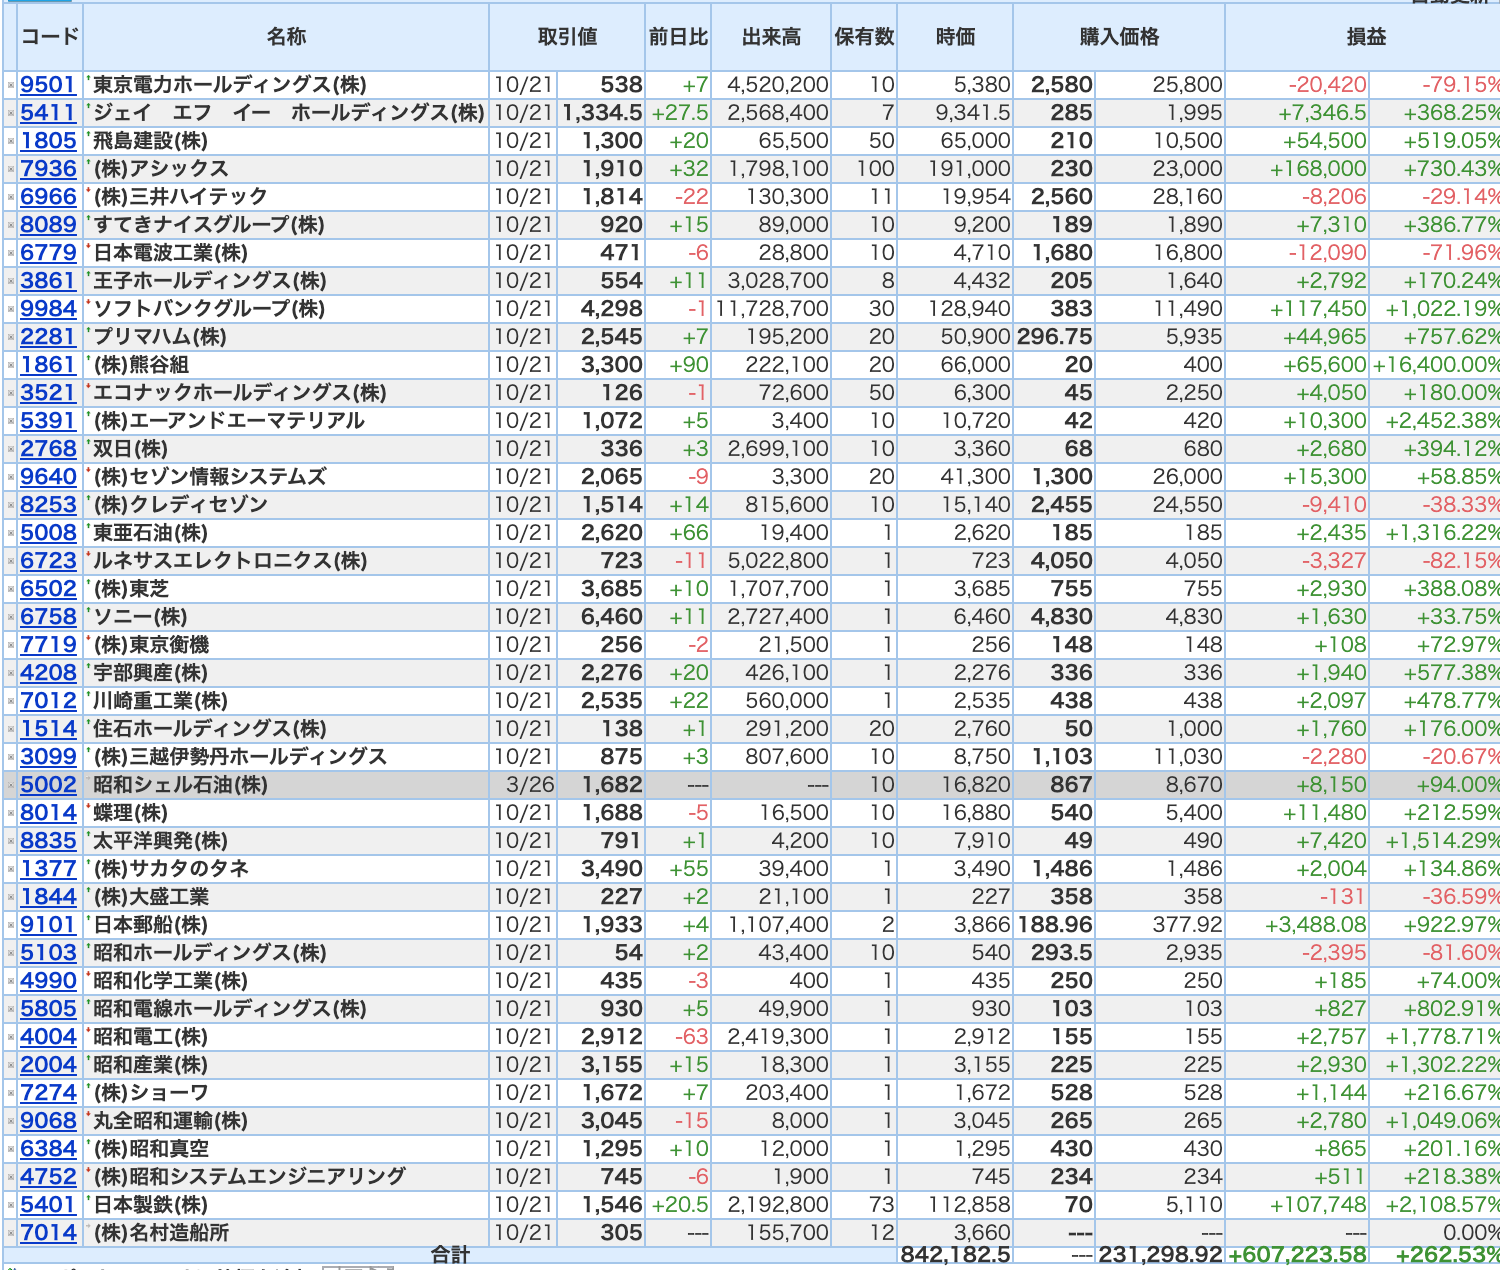Open stock code link 2281
The width and height of the screenshot is (1500, 1270).
click(x=48, y=337)
